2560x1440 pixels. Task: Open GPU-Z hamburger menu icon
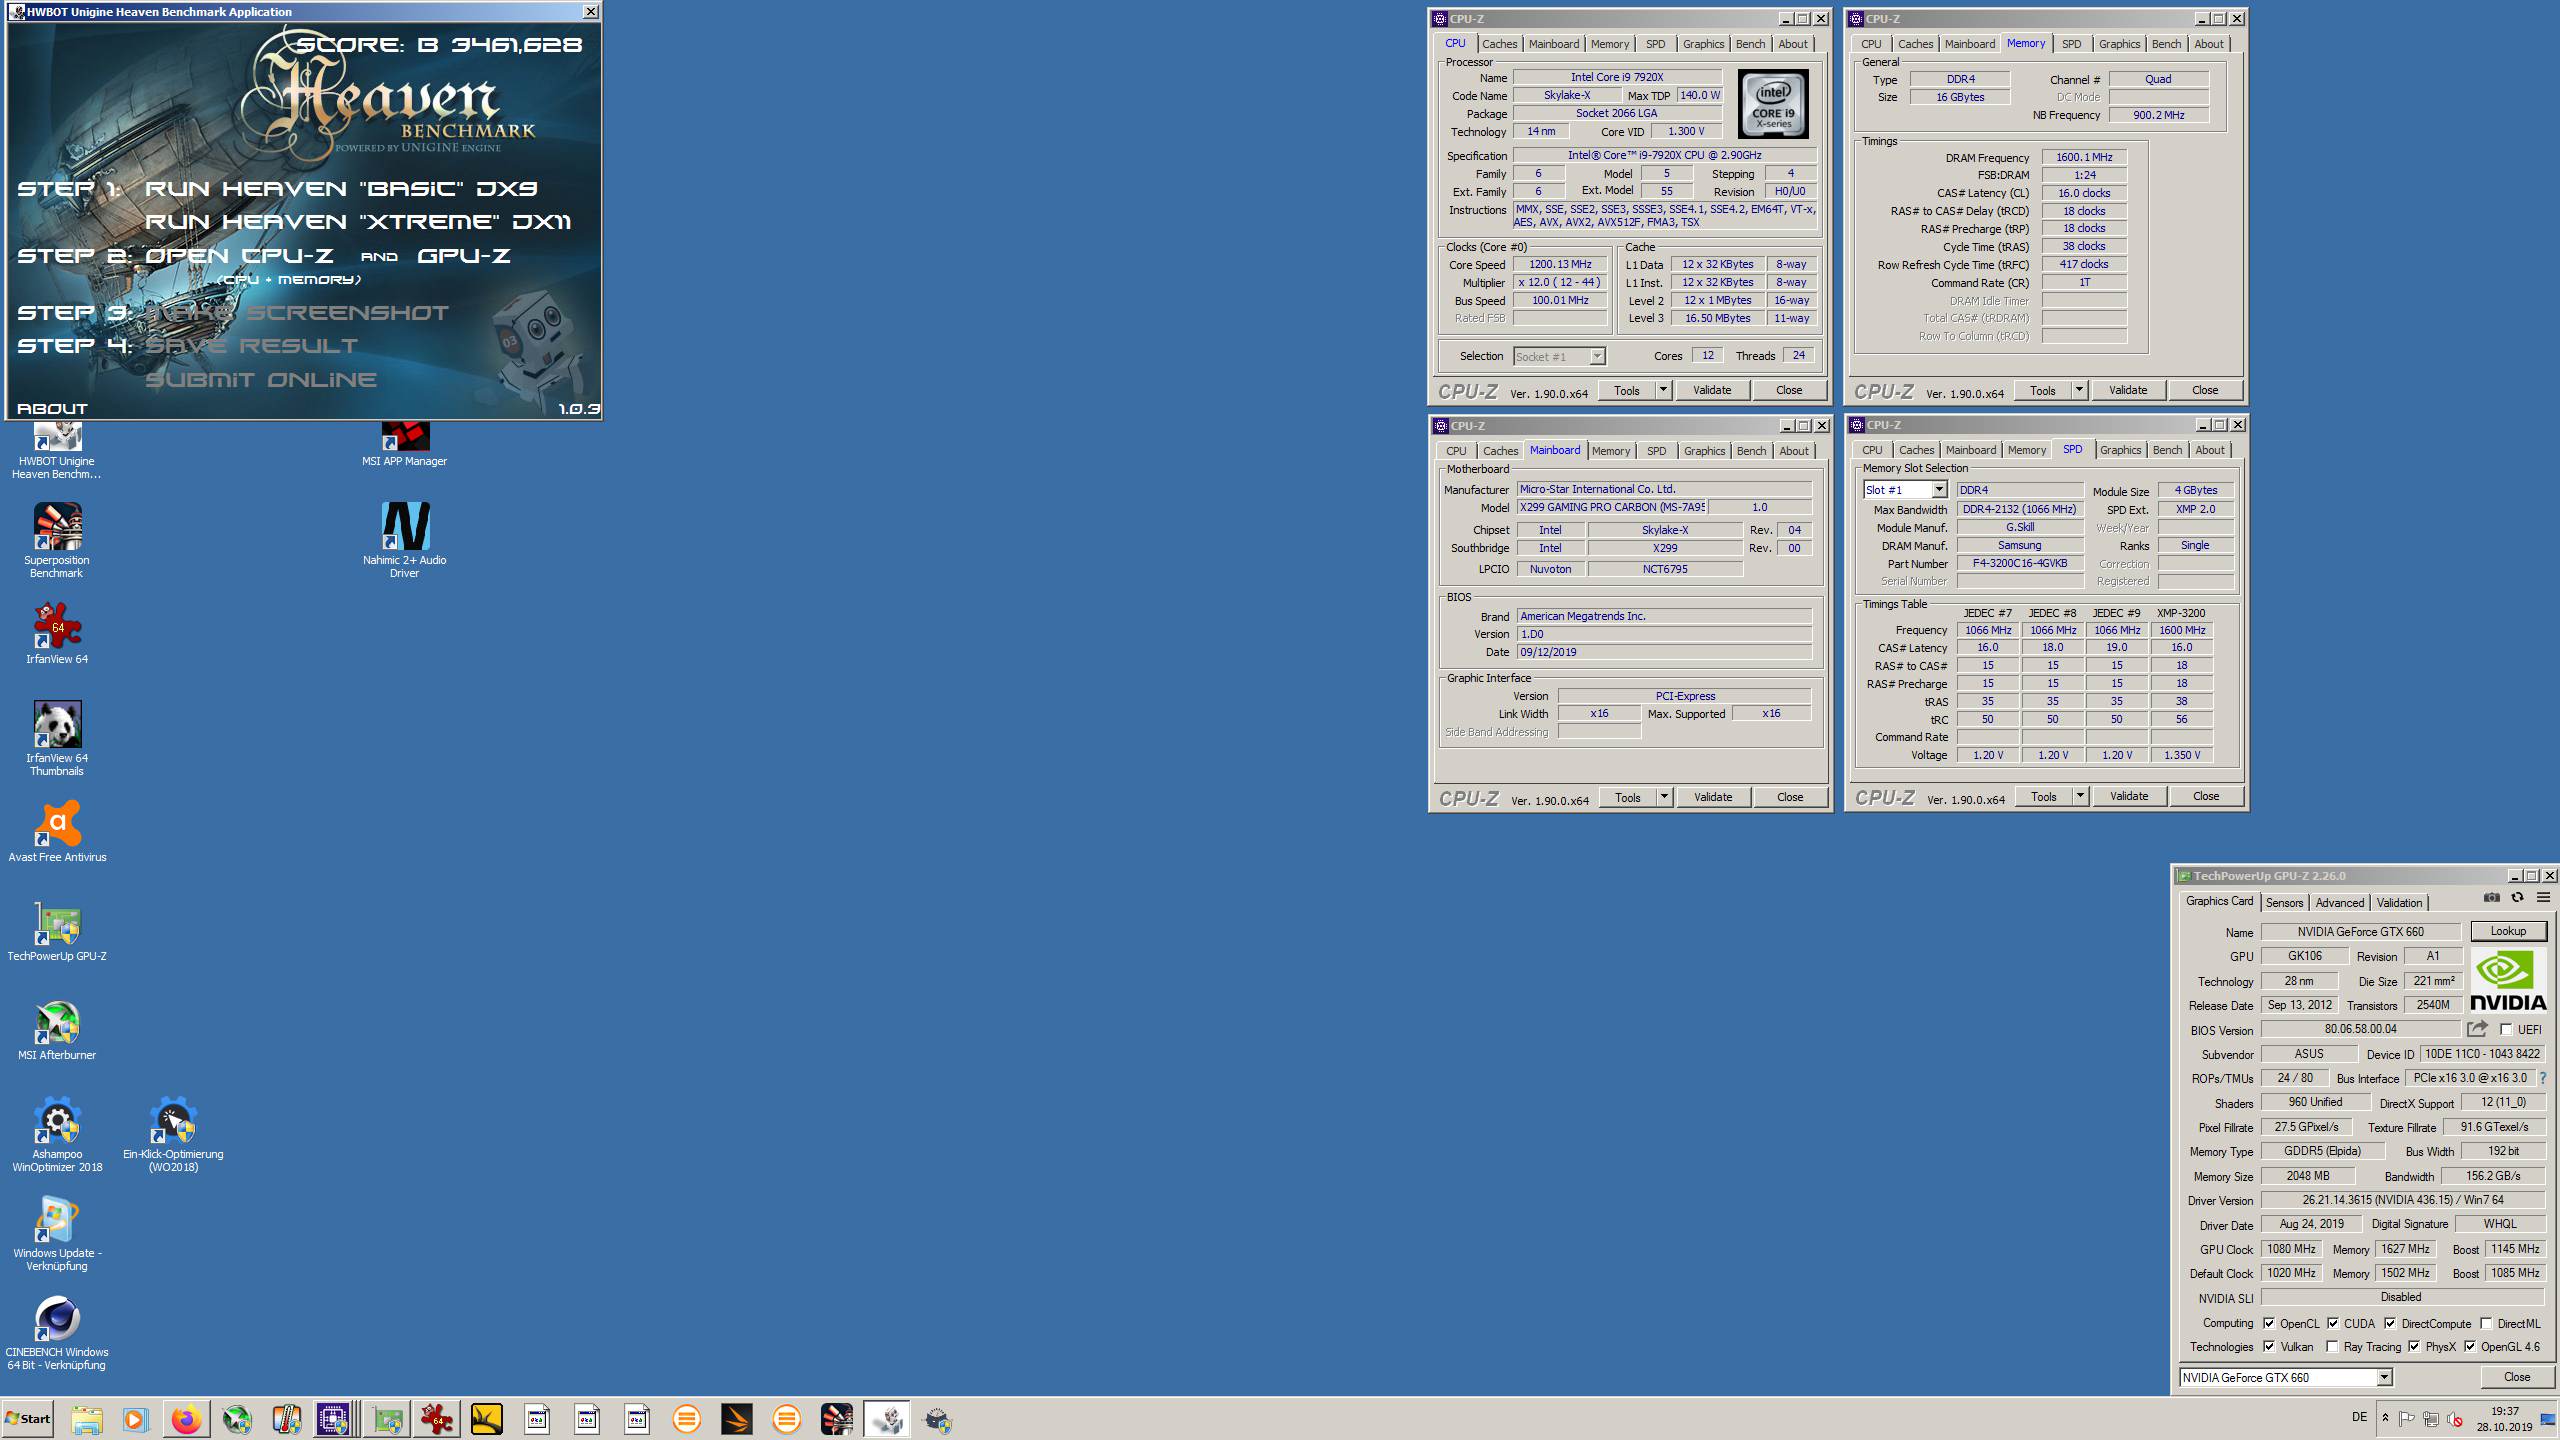(x=2543, y=898)
